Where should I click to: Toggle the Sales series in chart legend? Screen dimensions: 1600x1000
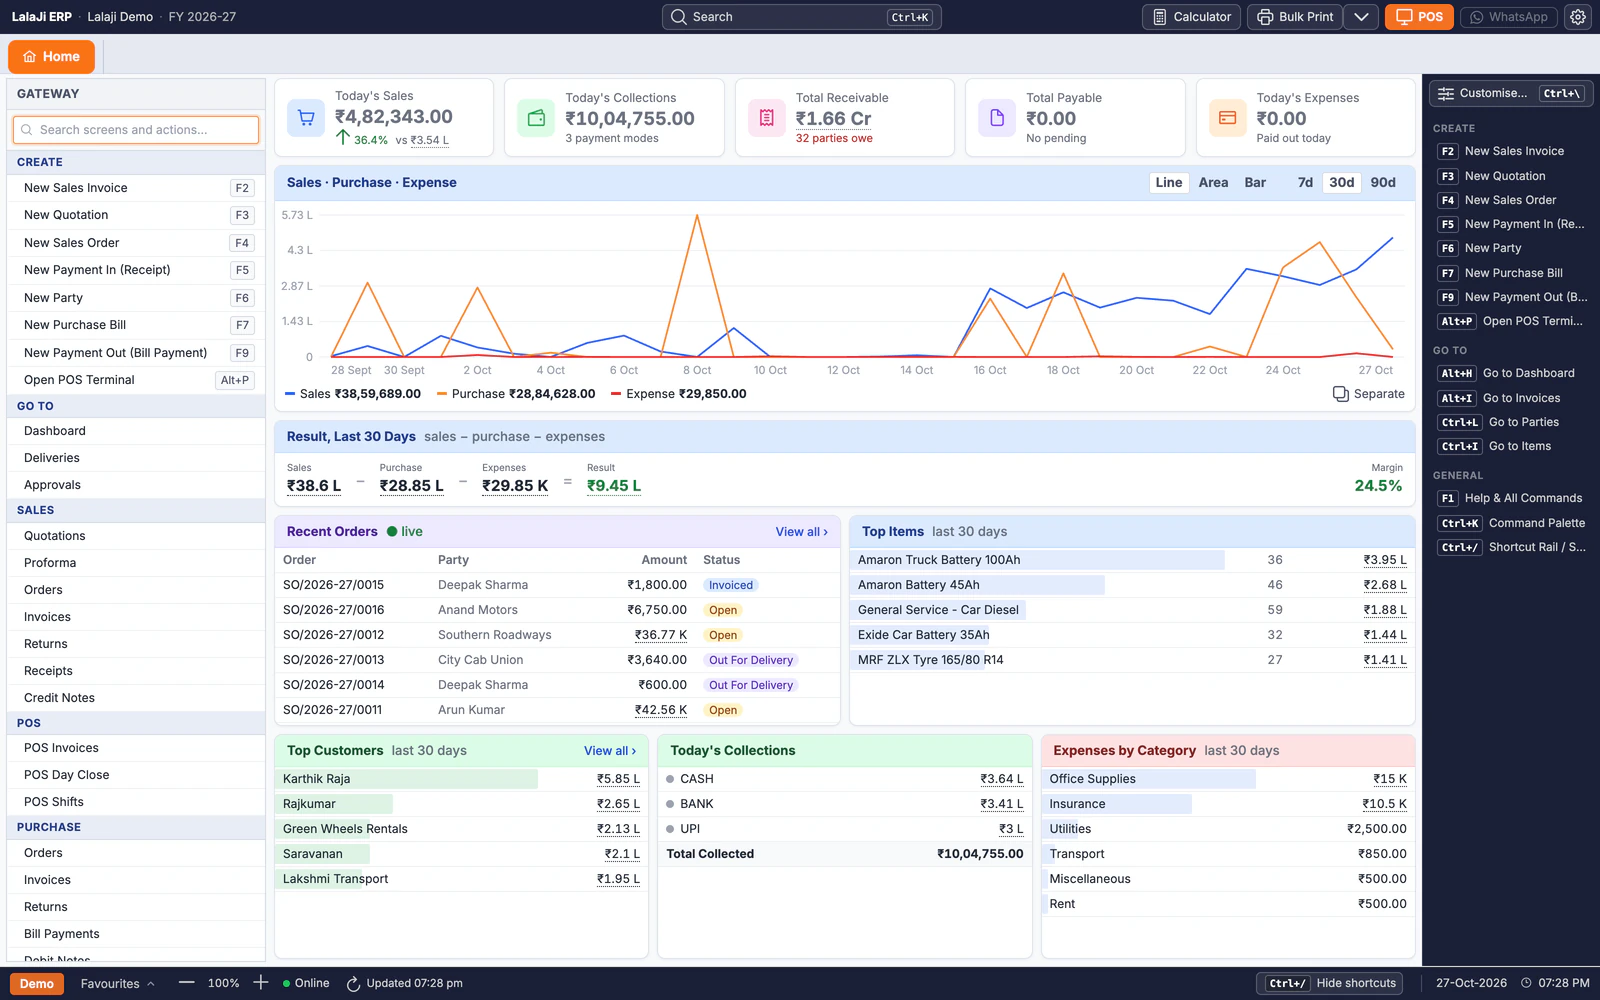[x=353, y=394]
